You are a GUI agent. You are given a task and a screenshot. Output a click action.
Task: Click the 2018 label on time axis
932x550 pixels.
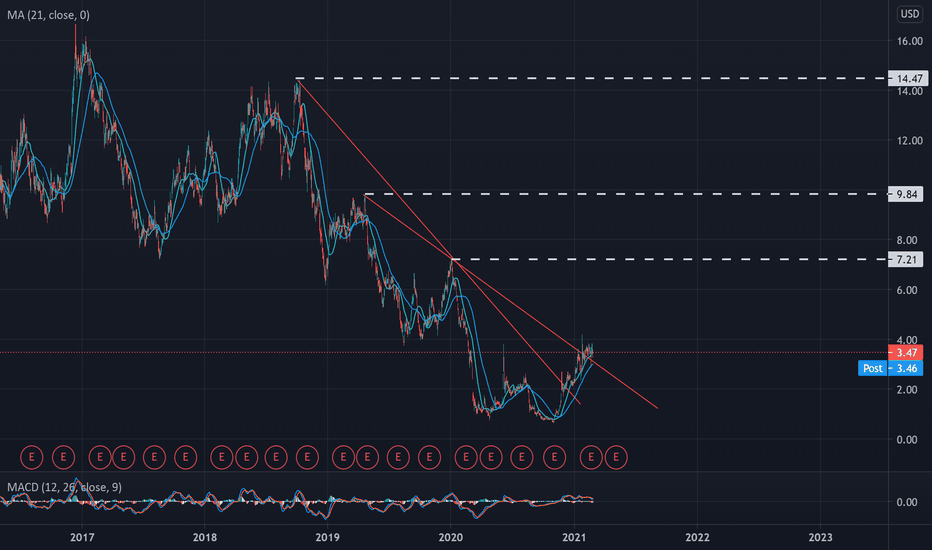coord(204,538)
